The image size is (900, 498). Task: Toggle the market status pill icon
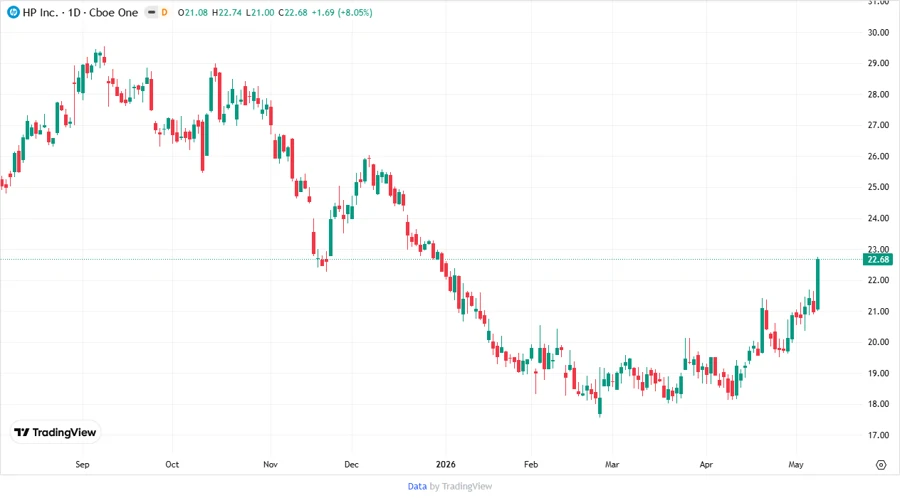point(151,12)
